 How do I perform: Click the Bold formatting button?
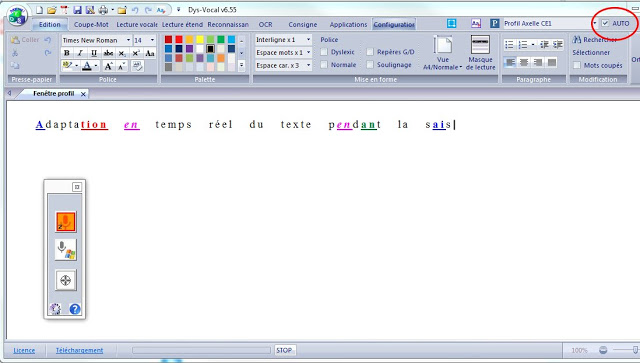(67, 53)
